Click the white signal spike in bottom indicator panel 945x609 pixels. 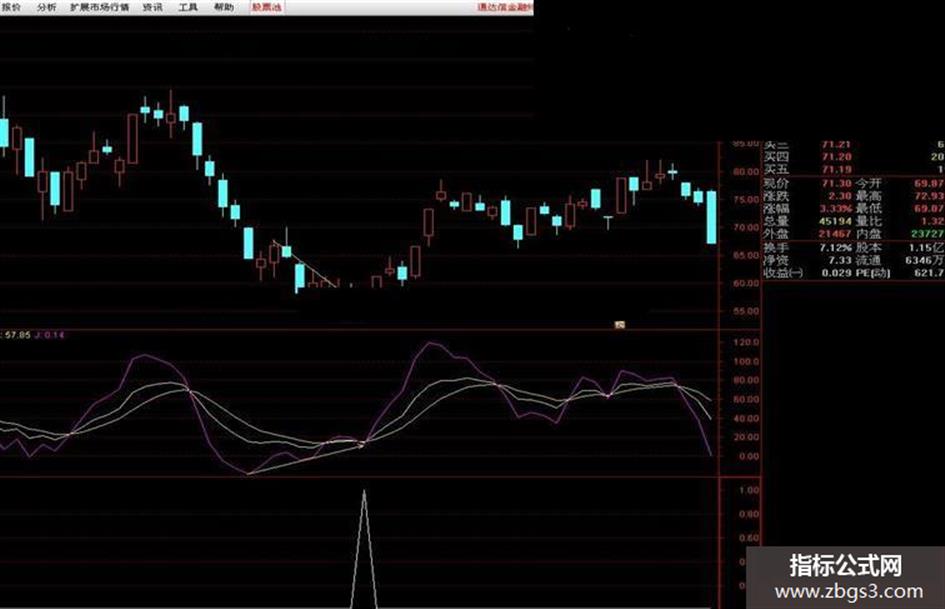point(364,547)
